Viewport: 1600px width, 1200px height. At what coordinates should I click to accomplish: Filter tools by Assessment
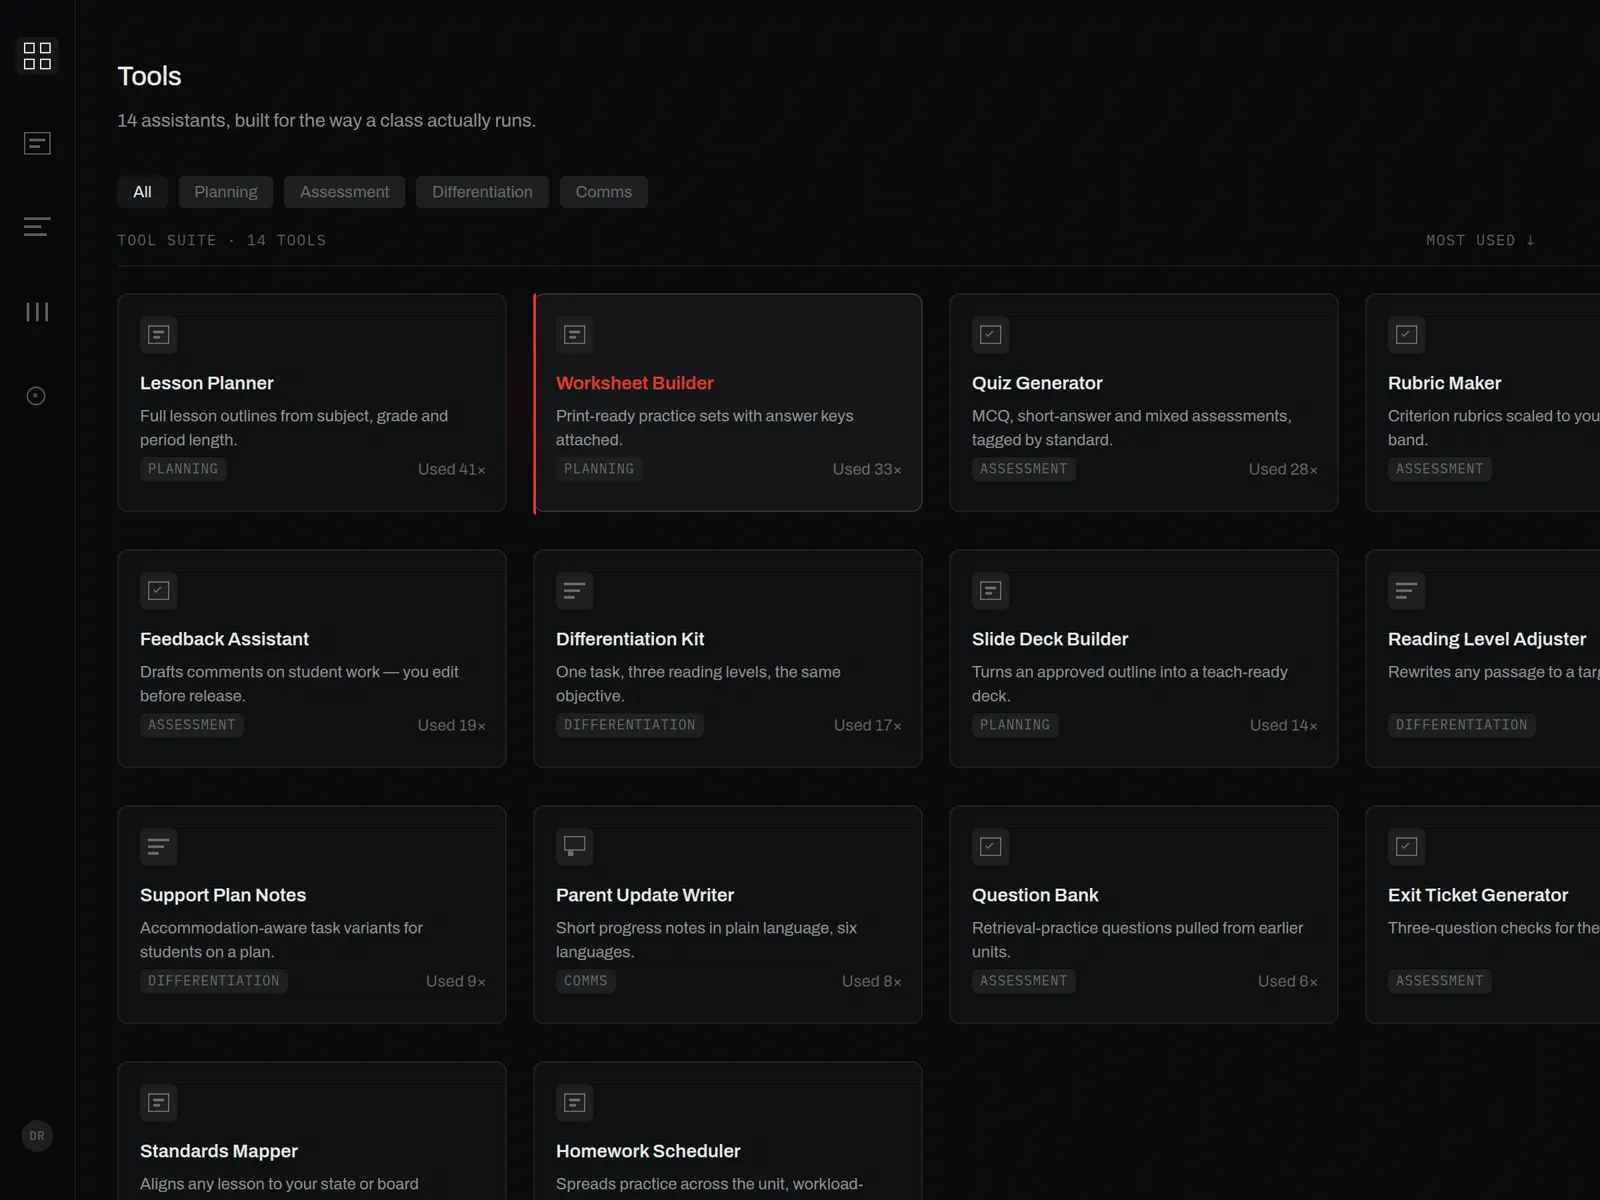pyautogui.click(x=345, y=192)
